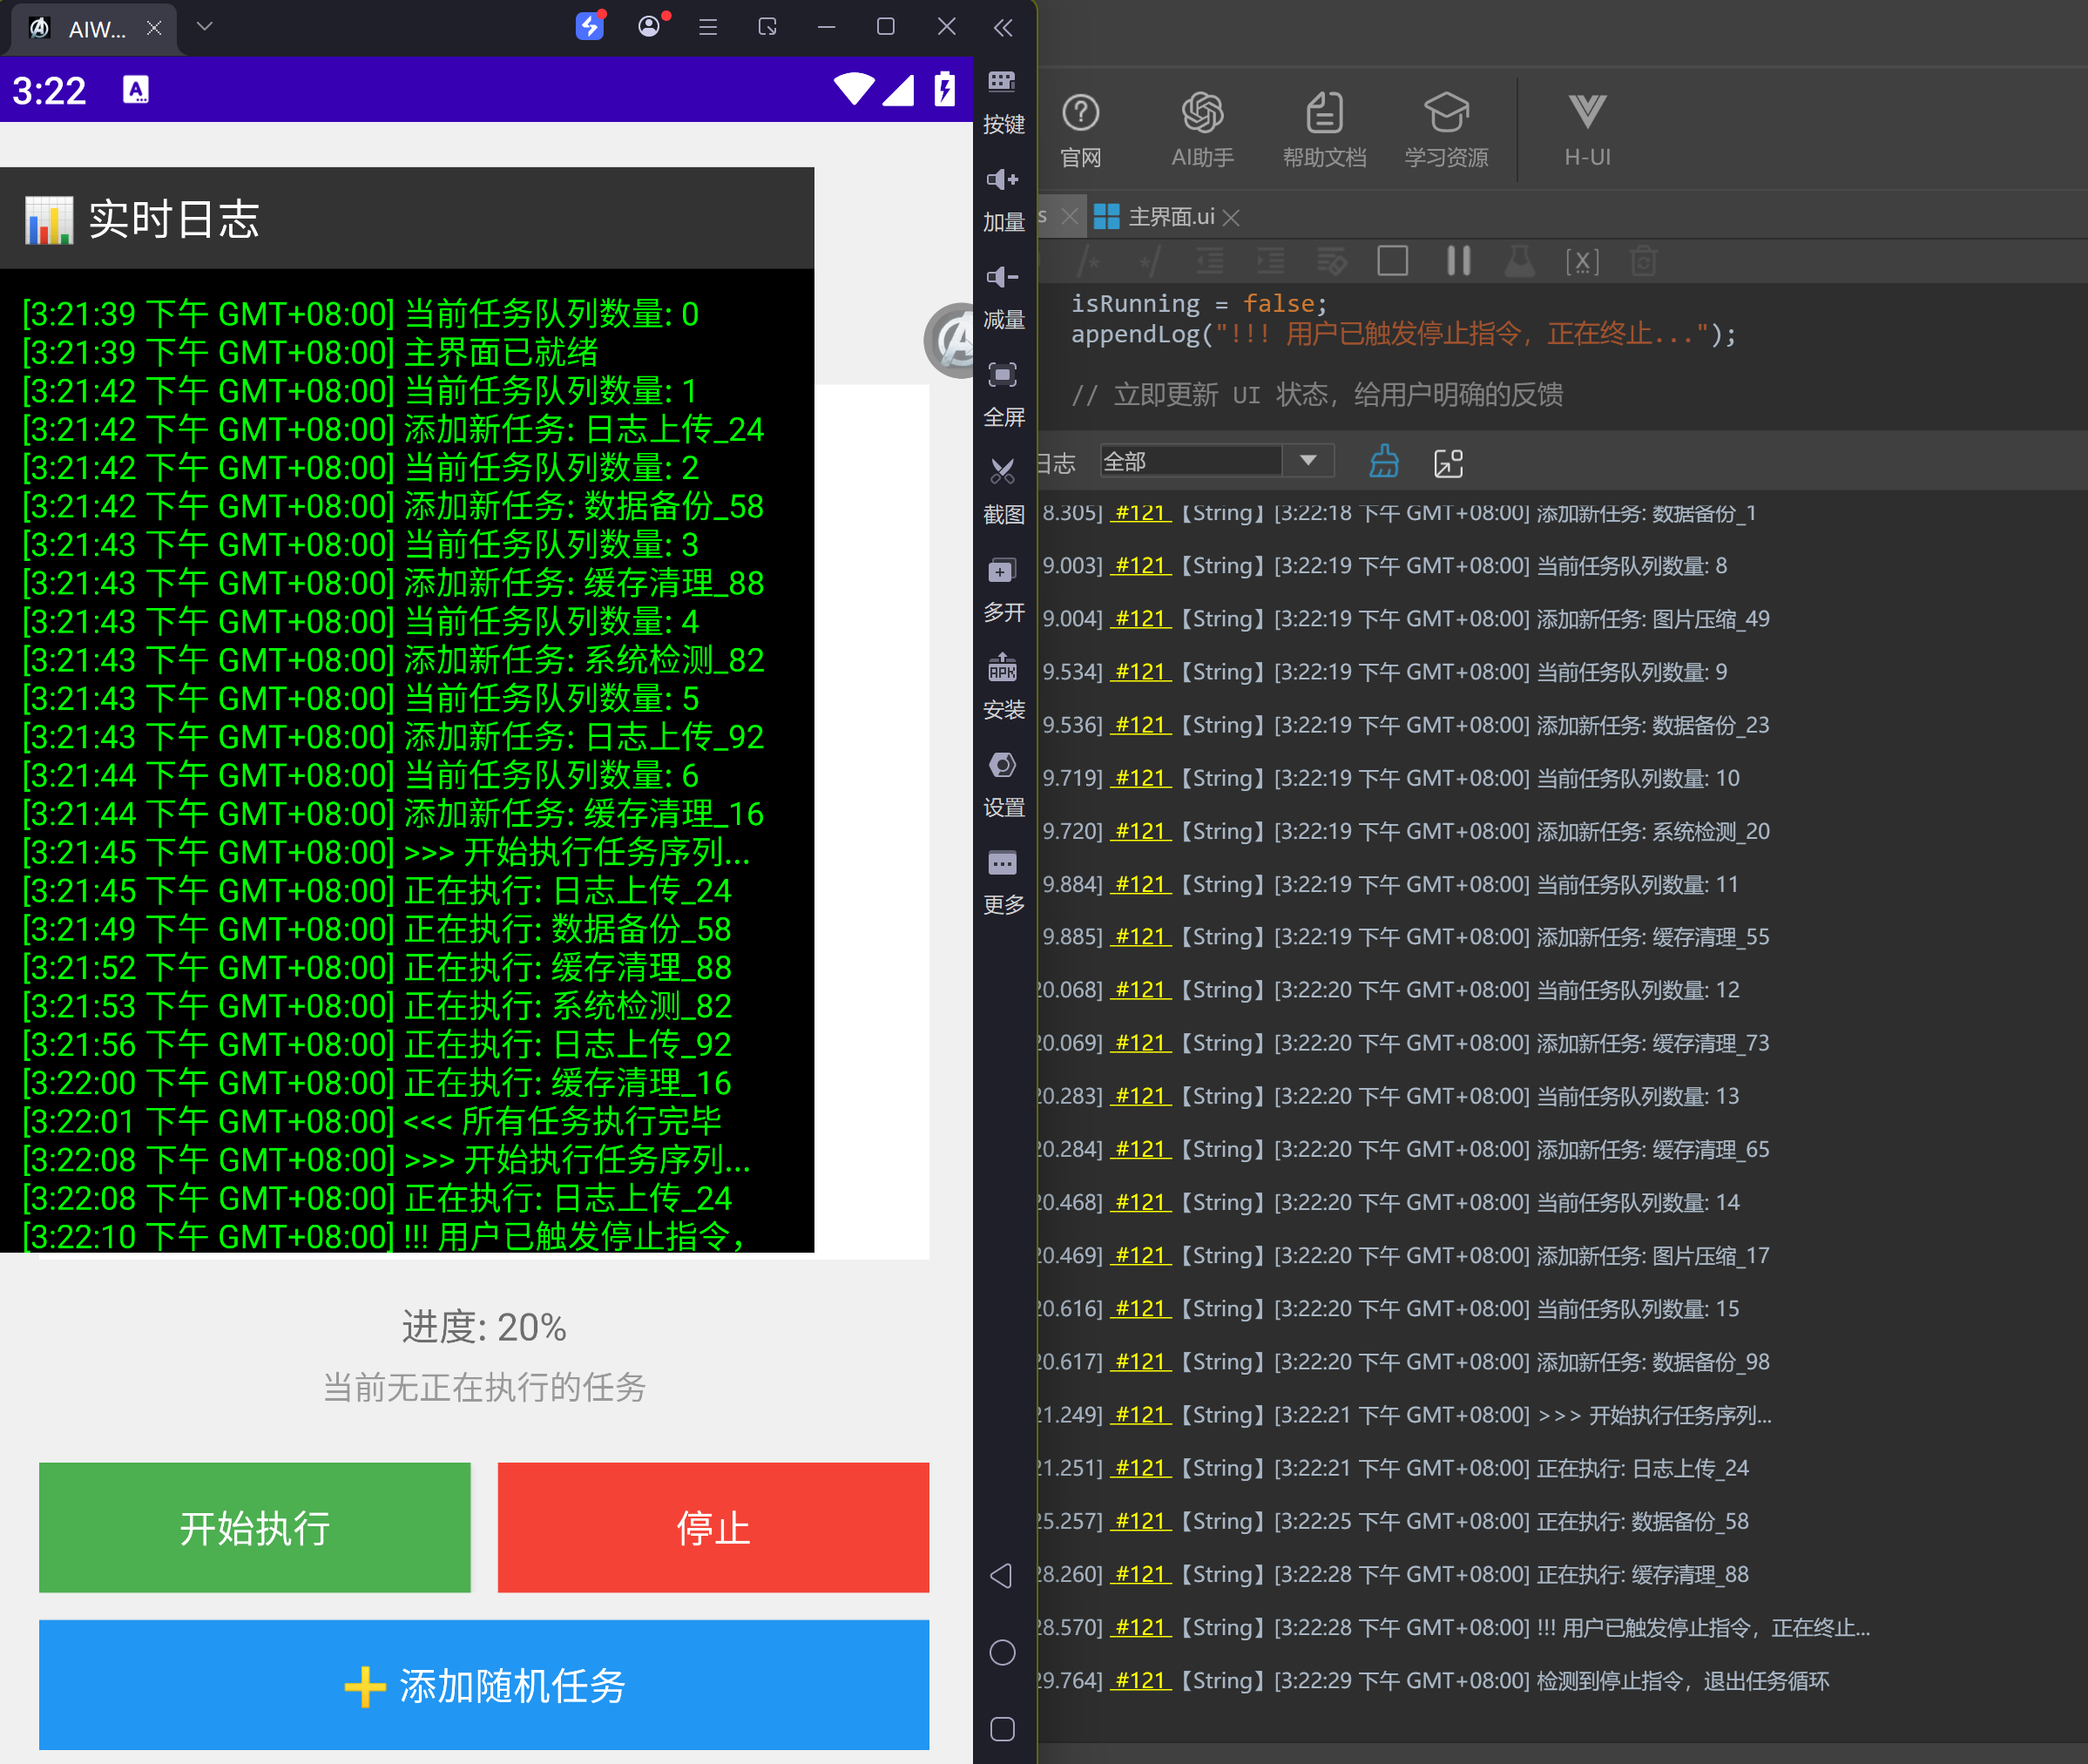Clear logs with the broom icon
Screen dimensions: 2088x1764
pos(1384,462)
